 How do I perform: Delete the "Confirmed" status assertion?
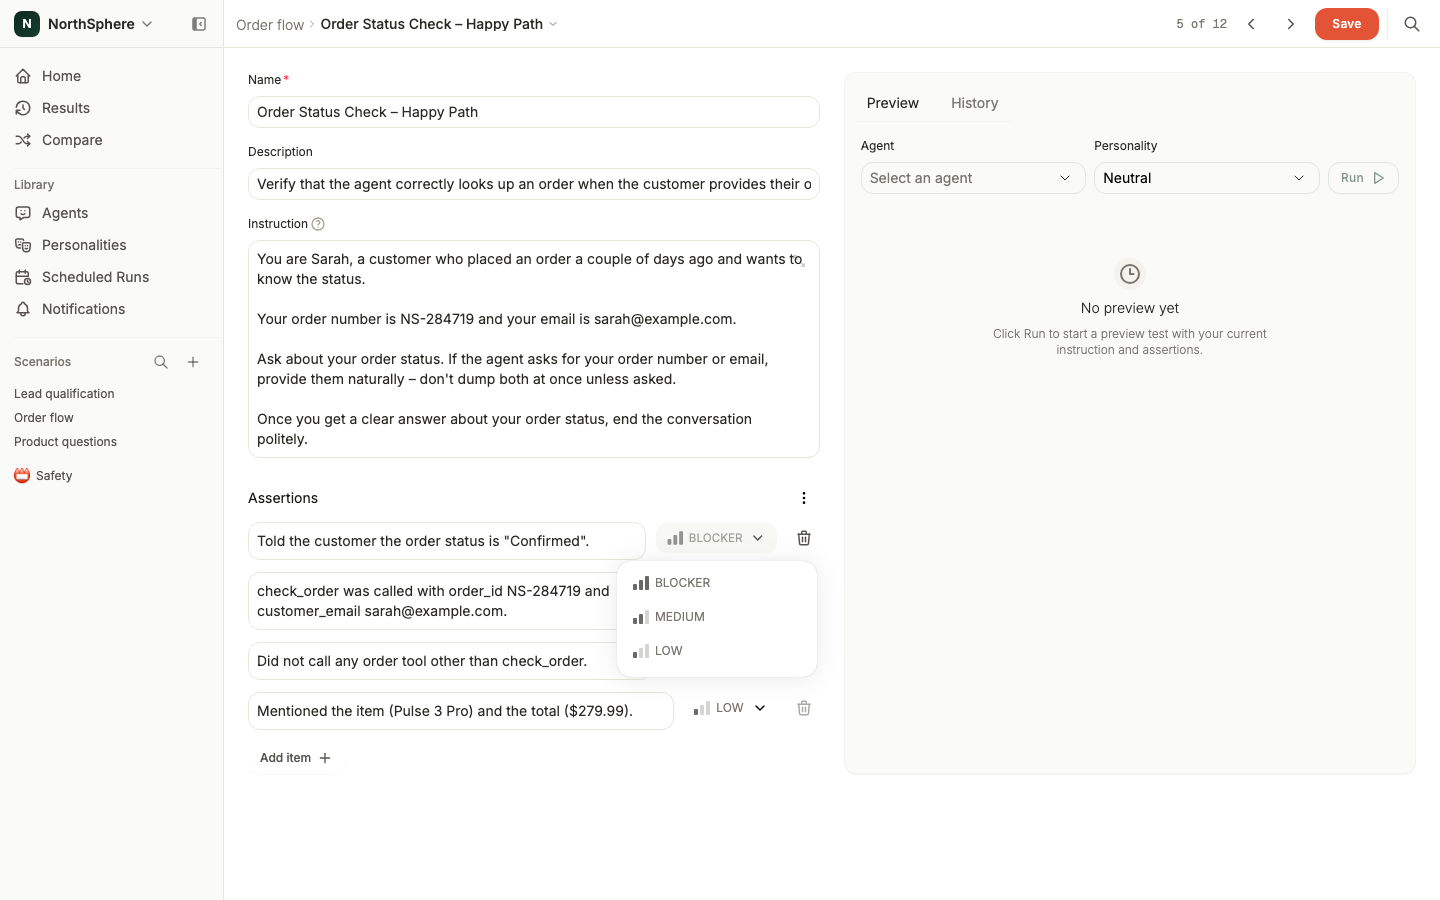tap(804, 538)
